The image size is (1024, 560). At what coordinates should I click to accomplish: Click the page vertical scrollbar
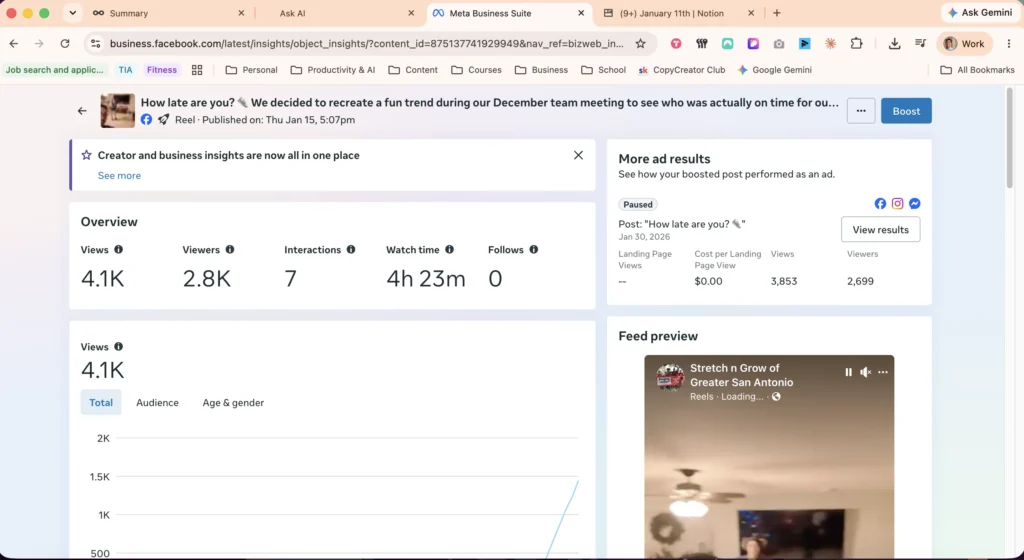[x=1010, y=138]
